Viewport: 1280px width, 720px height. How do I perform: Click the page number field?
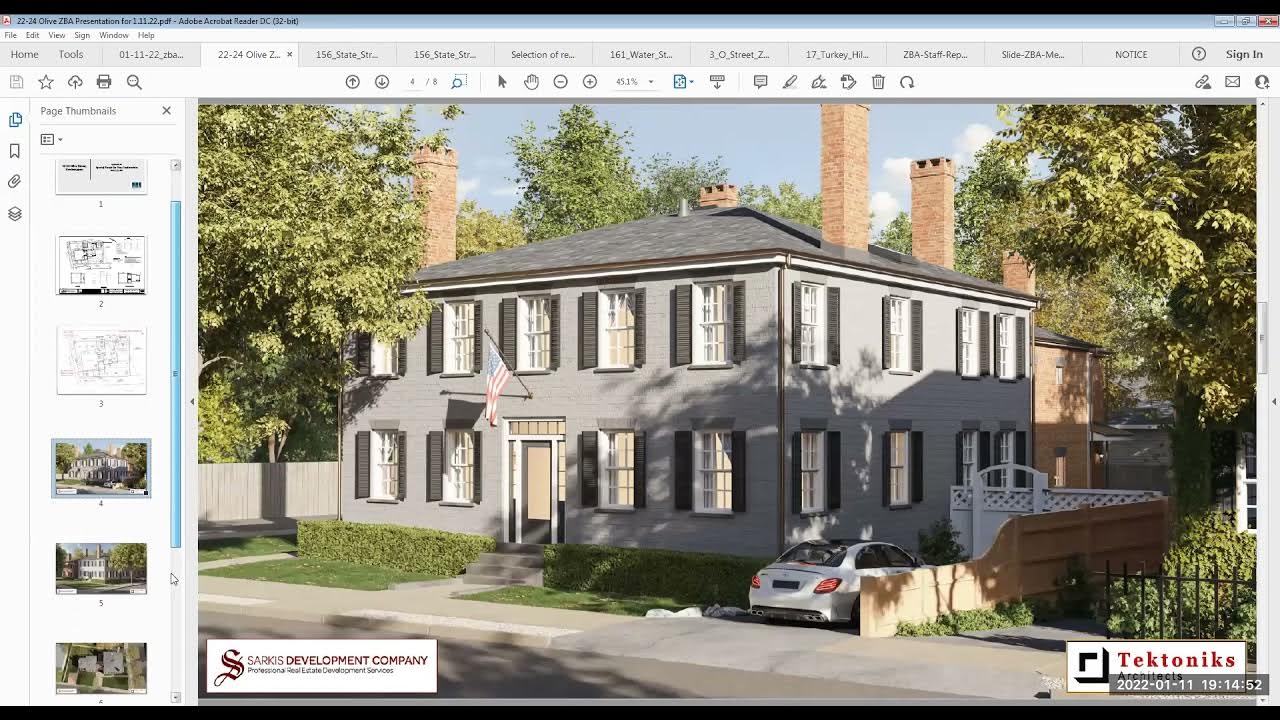(412, 82)
